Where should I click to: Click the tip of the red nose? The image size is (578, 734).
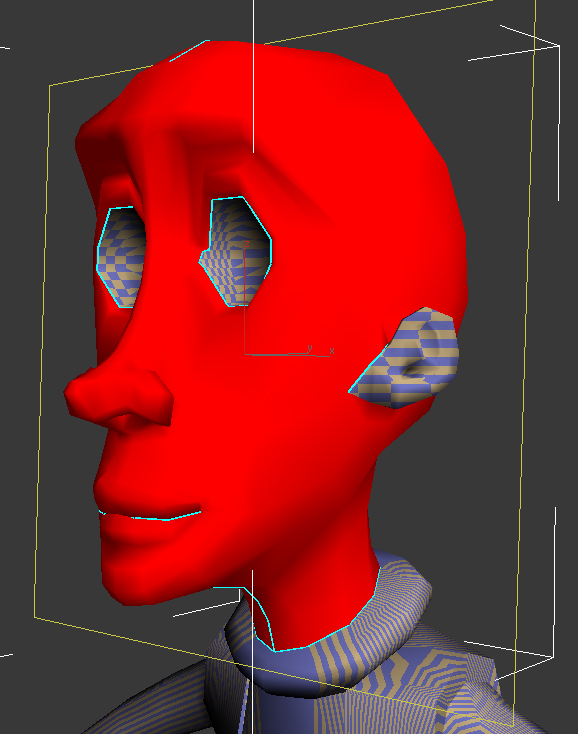click(75, 391)
